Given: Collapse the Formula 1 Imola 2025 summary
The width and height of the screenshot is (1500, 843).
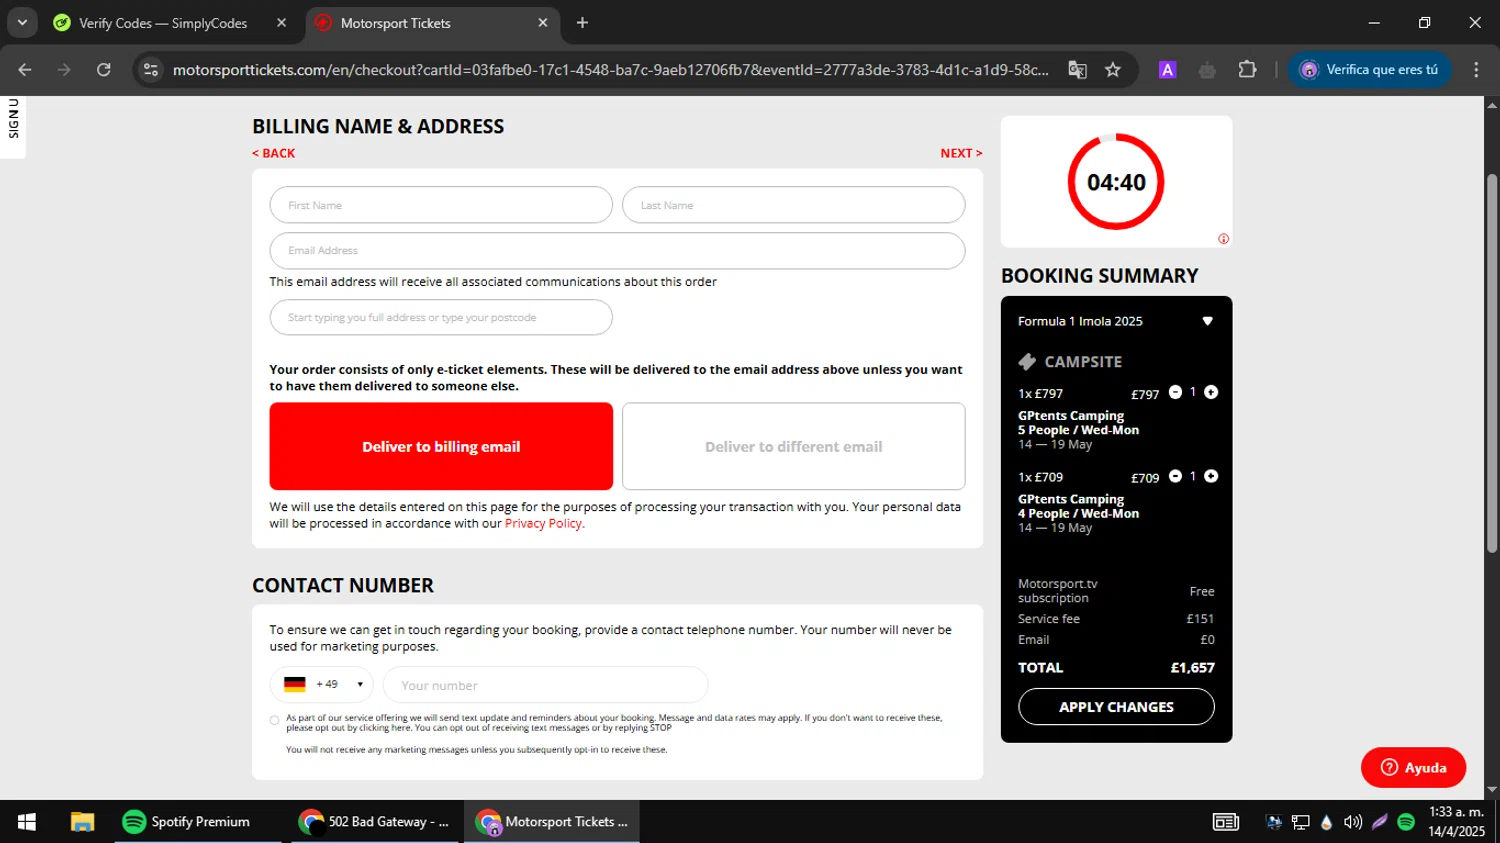Looking at the screenshot, I should click(1207, 321).
